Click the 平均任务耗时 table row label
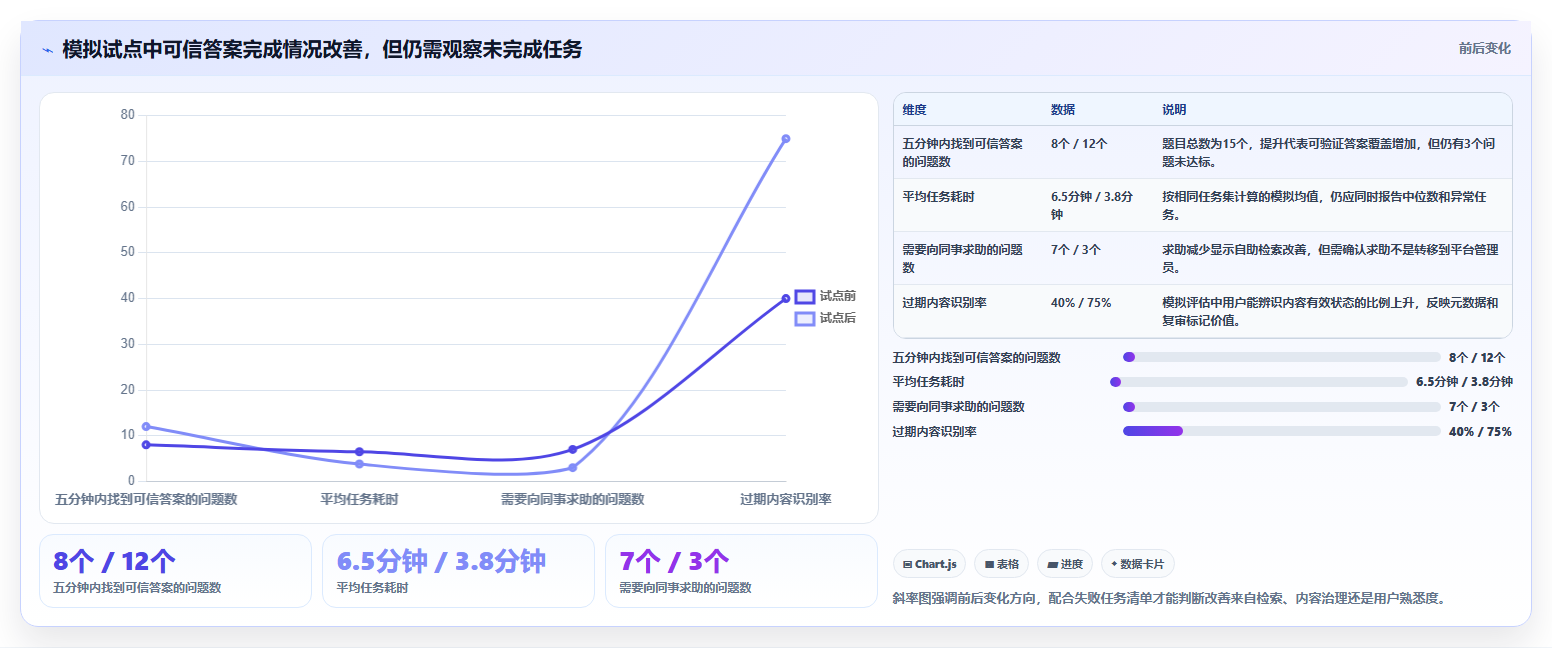 click(938, 197)
